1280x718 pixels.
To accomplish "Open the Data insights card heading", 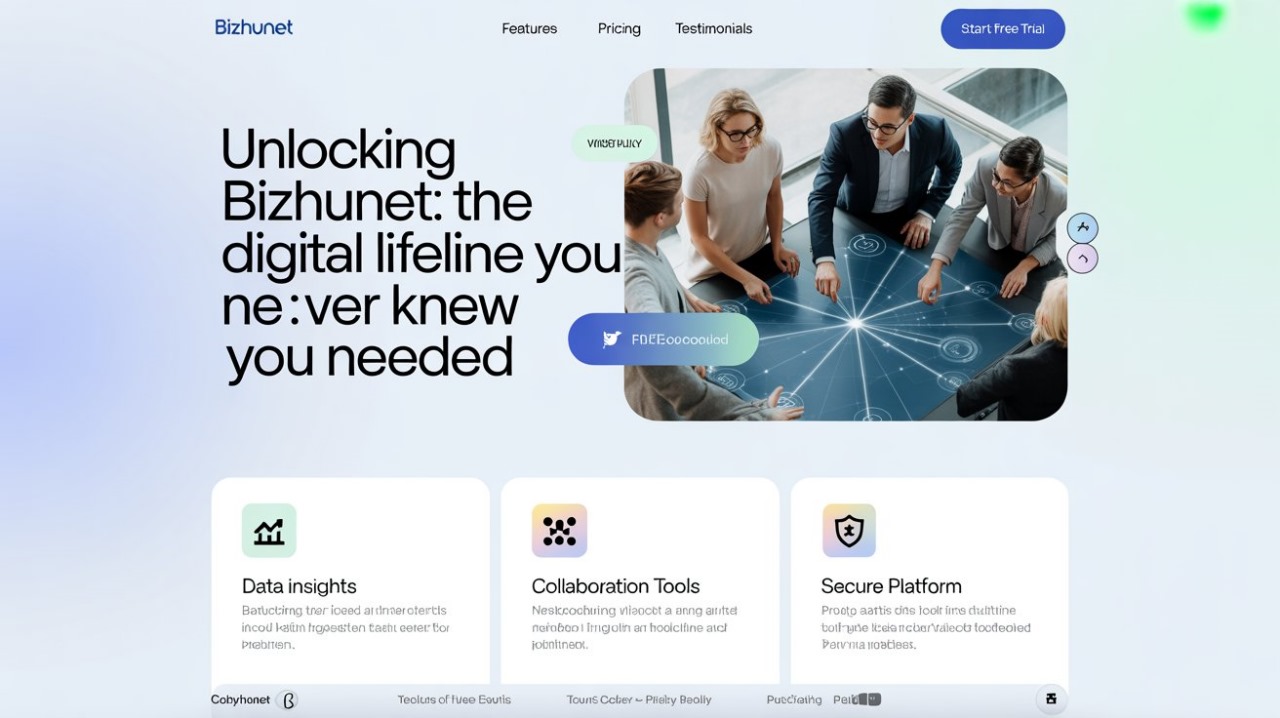I will point(299,586).
